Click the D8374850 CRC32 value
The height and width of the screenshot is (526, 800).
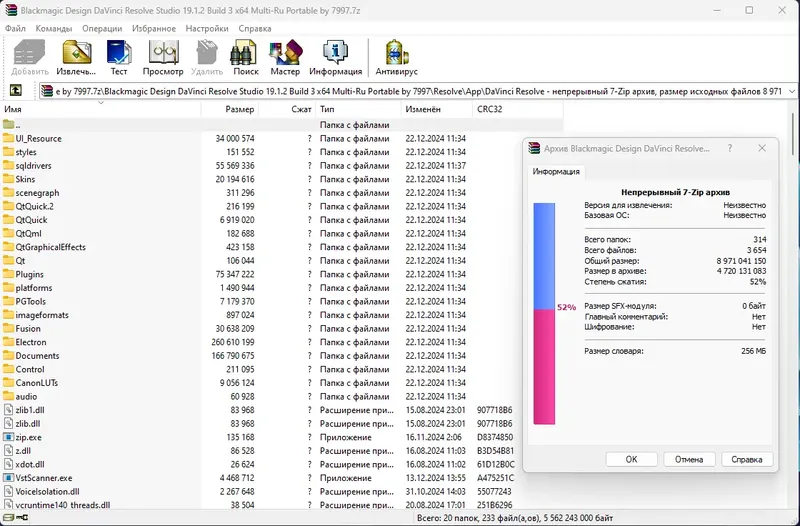click(x=495, y=437)
